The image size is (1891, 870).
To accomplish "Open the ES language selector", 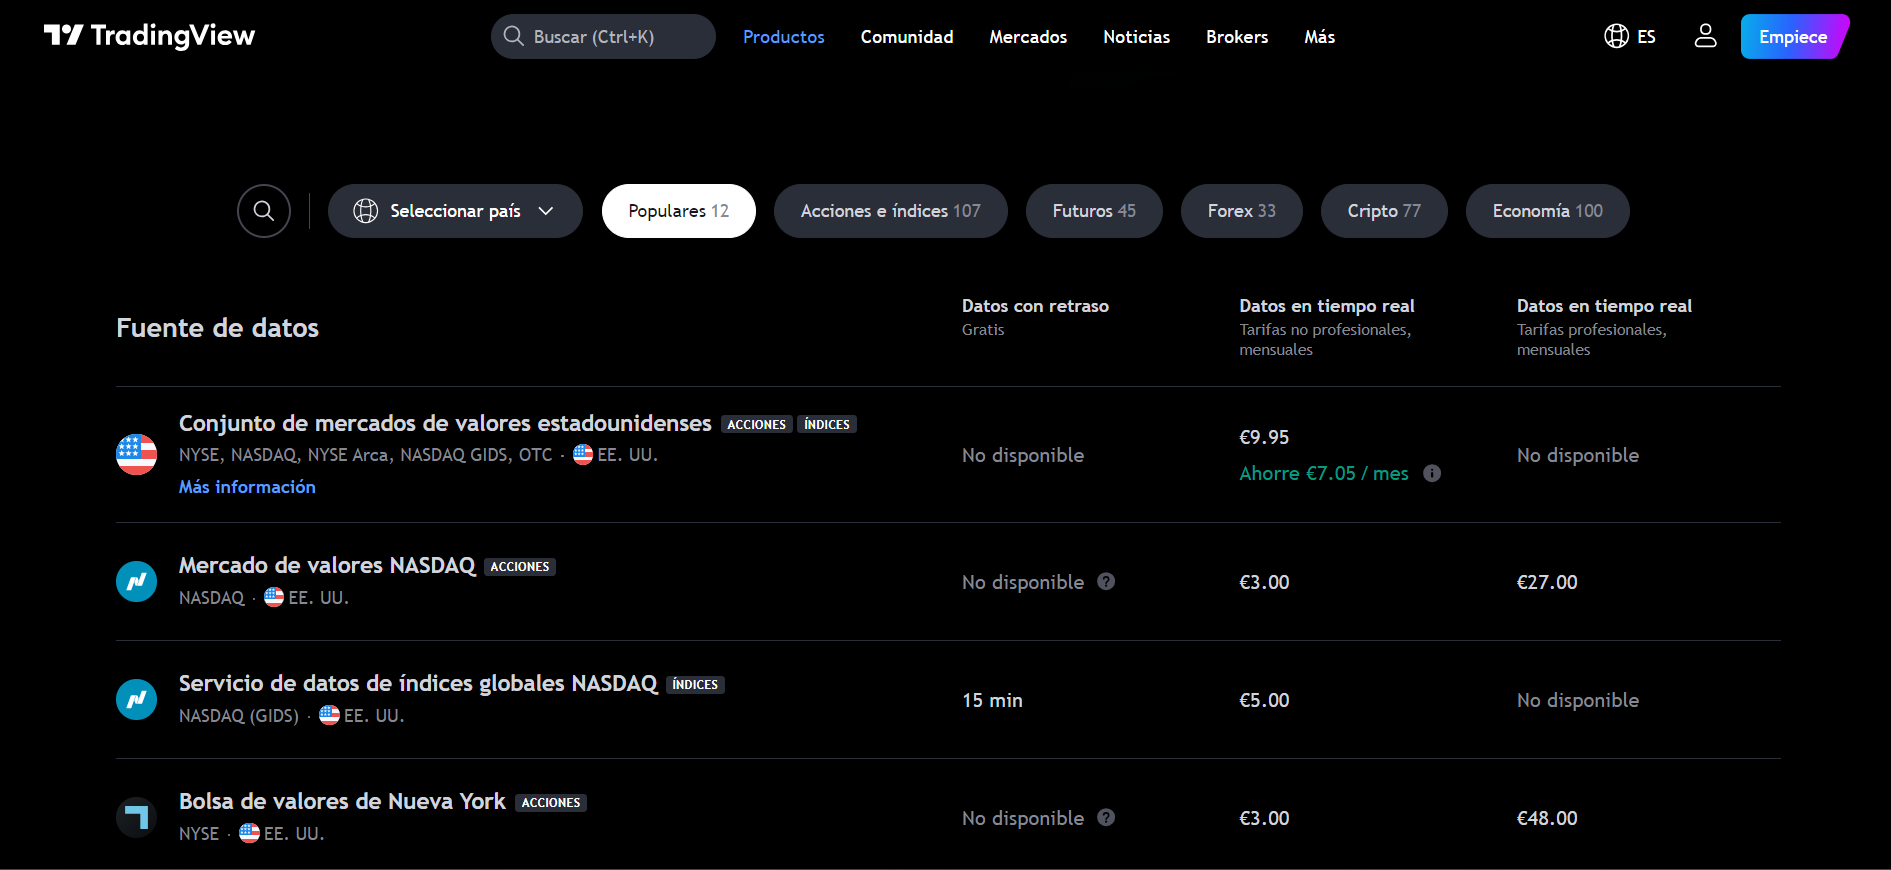I will click(1630, 36).
